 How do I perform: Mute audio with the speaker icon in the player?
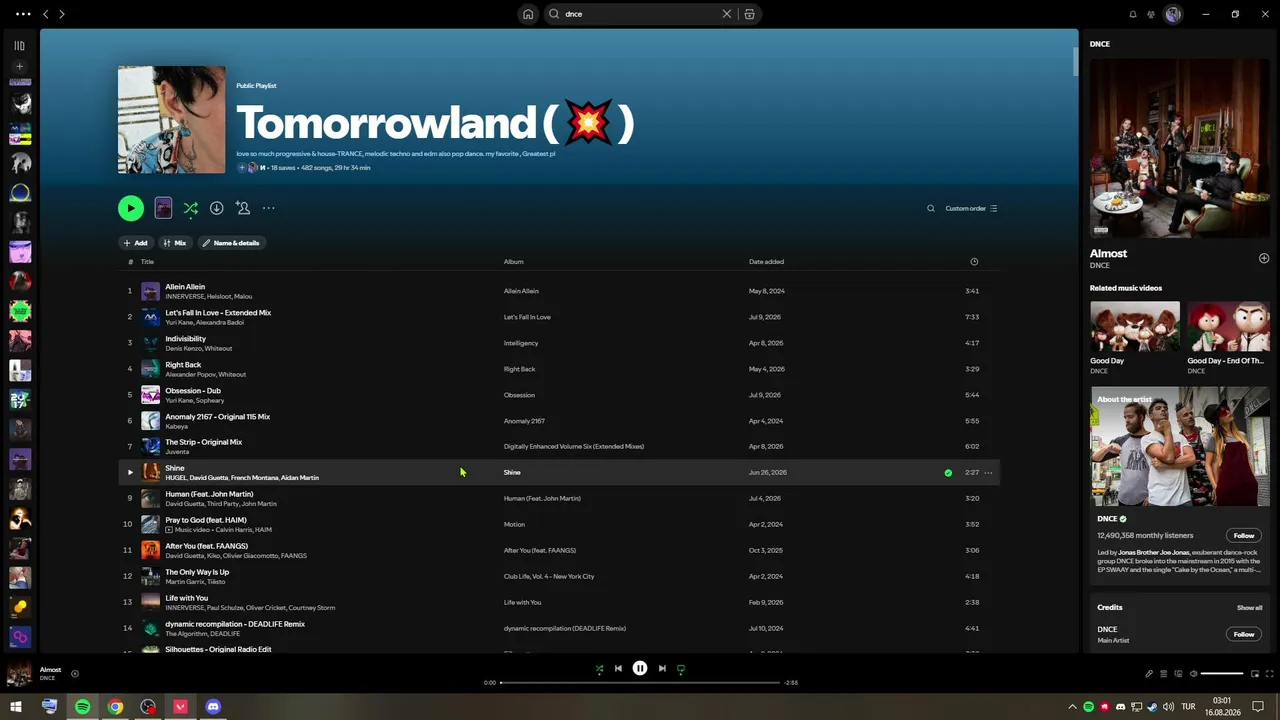point(1192,674)
